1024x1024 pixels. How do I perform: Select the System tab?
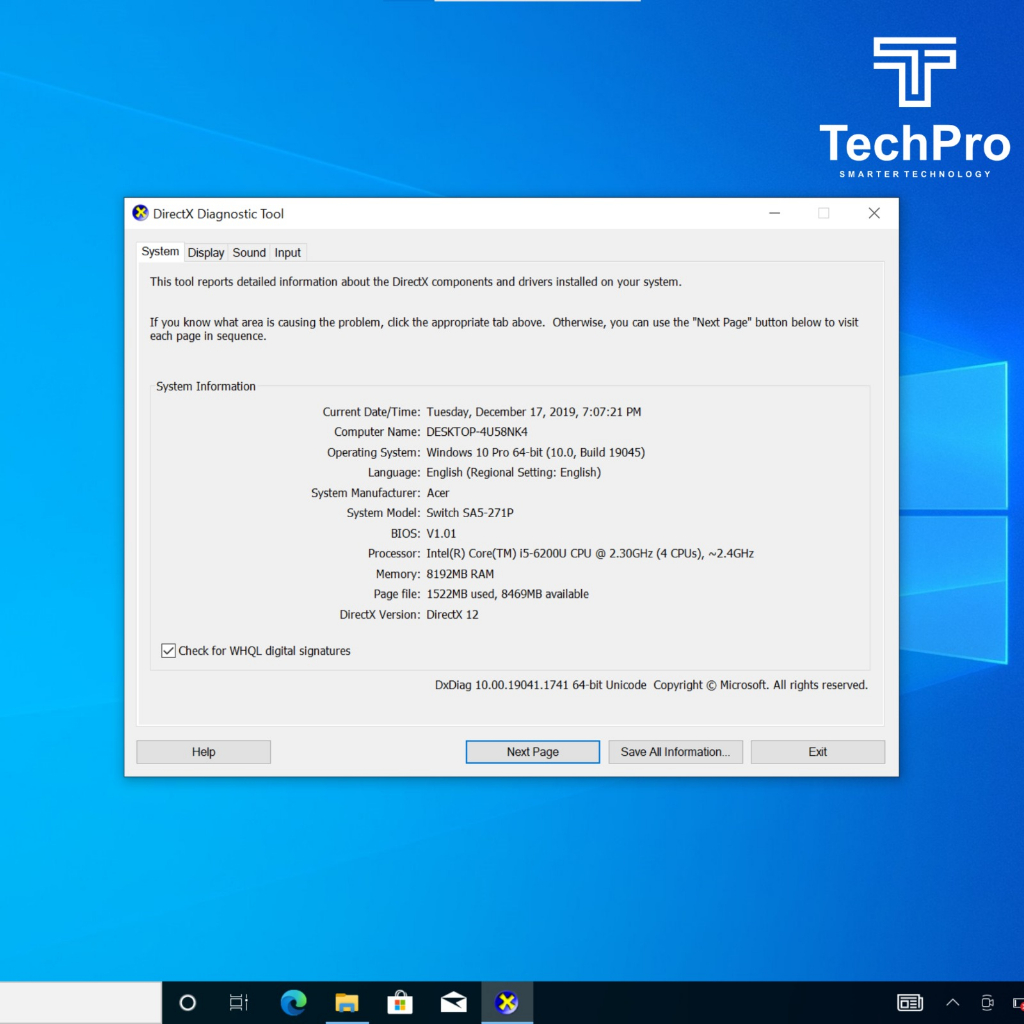pyautogui.click(x=160, y=252)
